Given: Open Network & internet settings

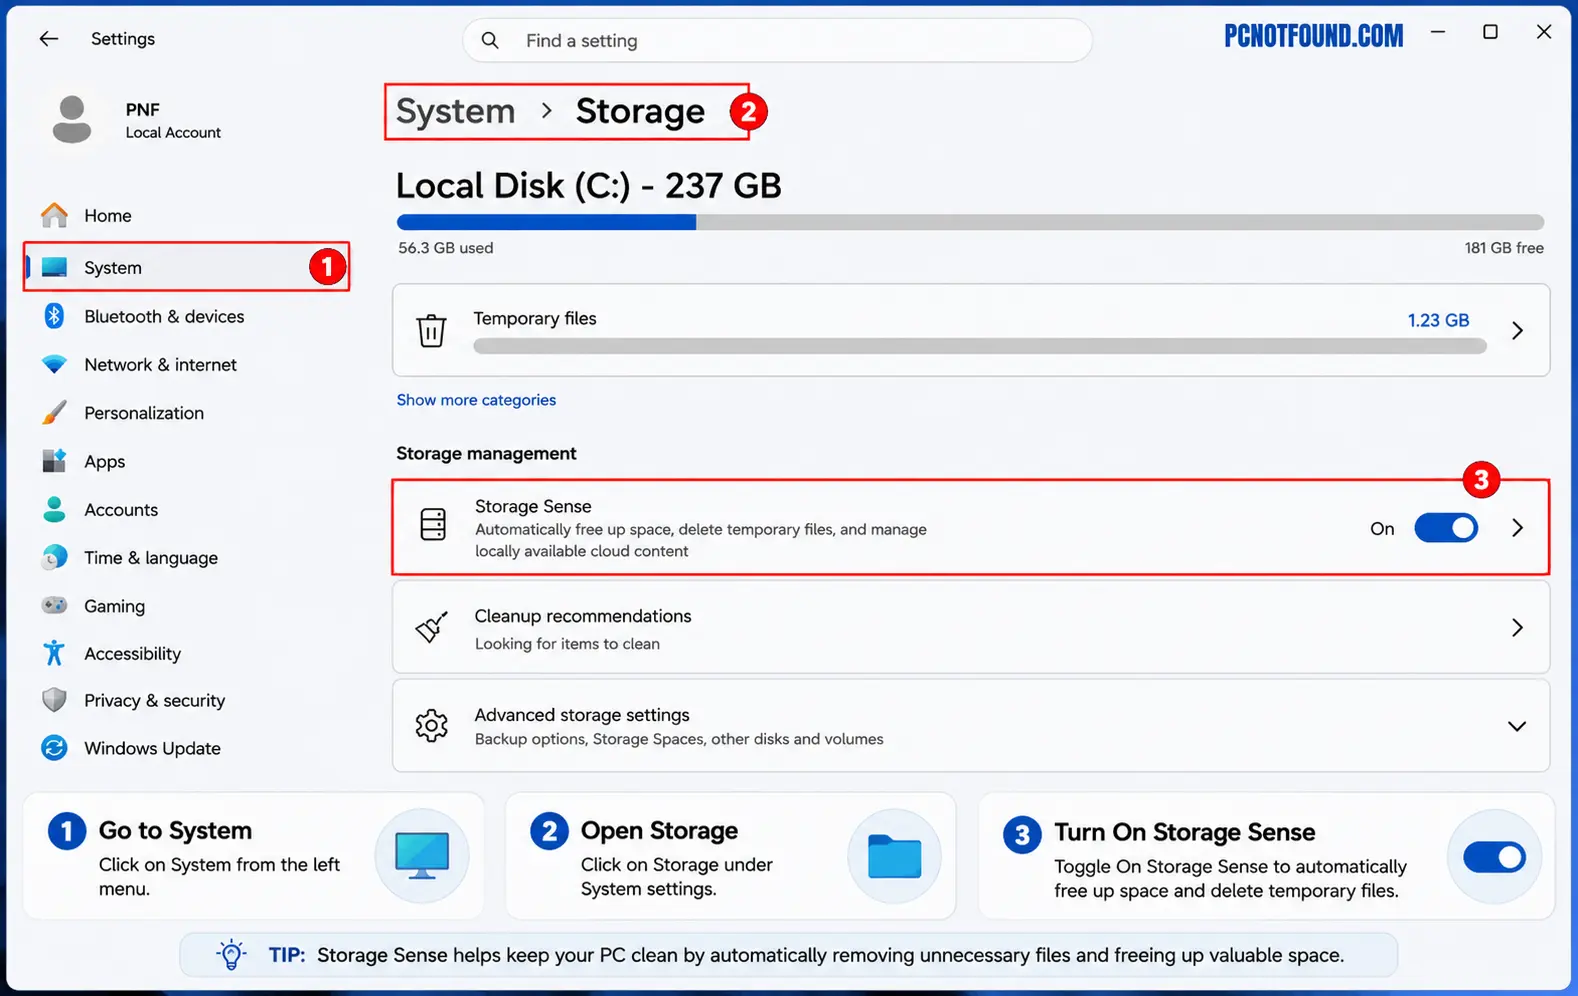Looking at the screenshot, I should tap(186, 364).
